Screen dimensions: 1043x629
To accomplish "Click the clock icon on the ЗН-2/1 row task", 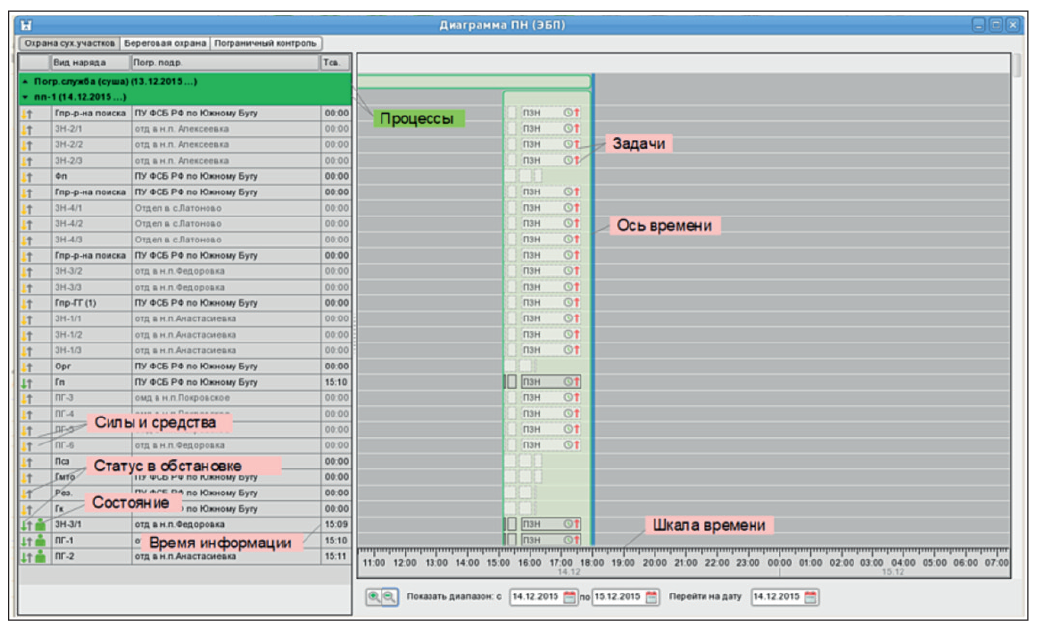I will click(568, 128).
